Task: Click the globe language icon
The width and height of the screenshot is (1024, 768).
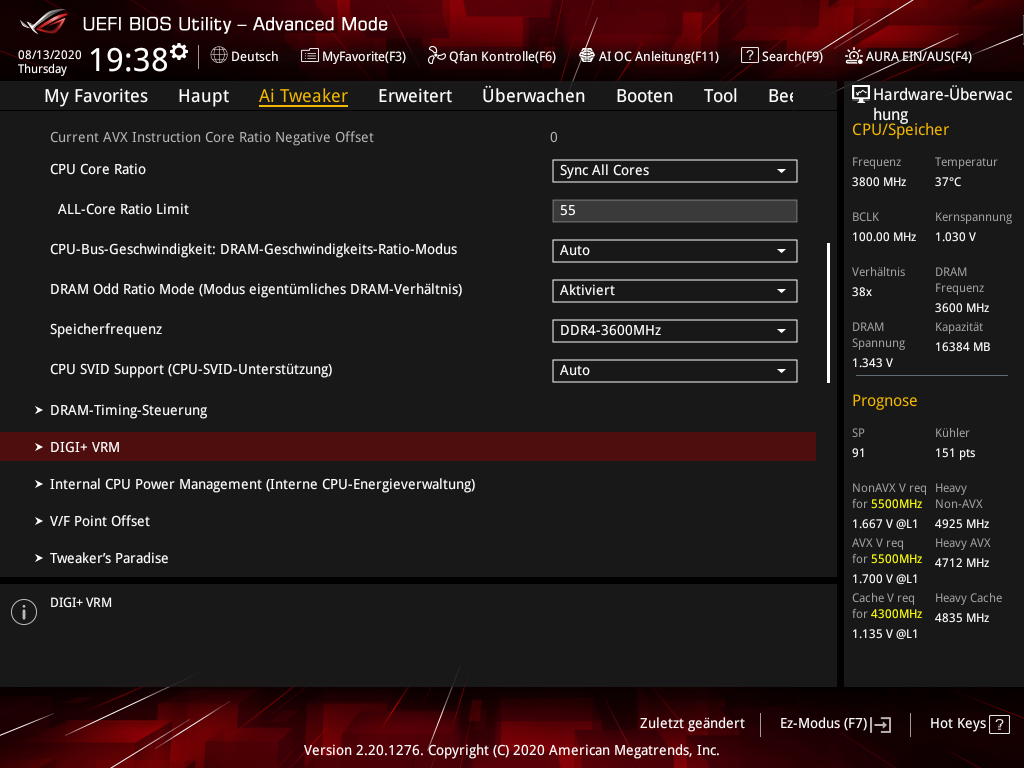Action: [x=219, y=56]
